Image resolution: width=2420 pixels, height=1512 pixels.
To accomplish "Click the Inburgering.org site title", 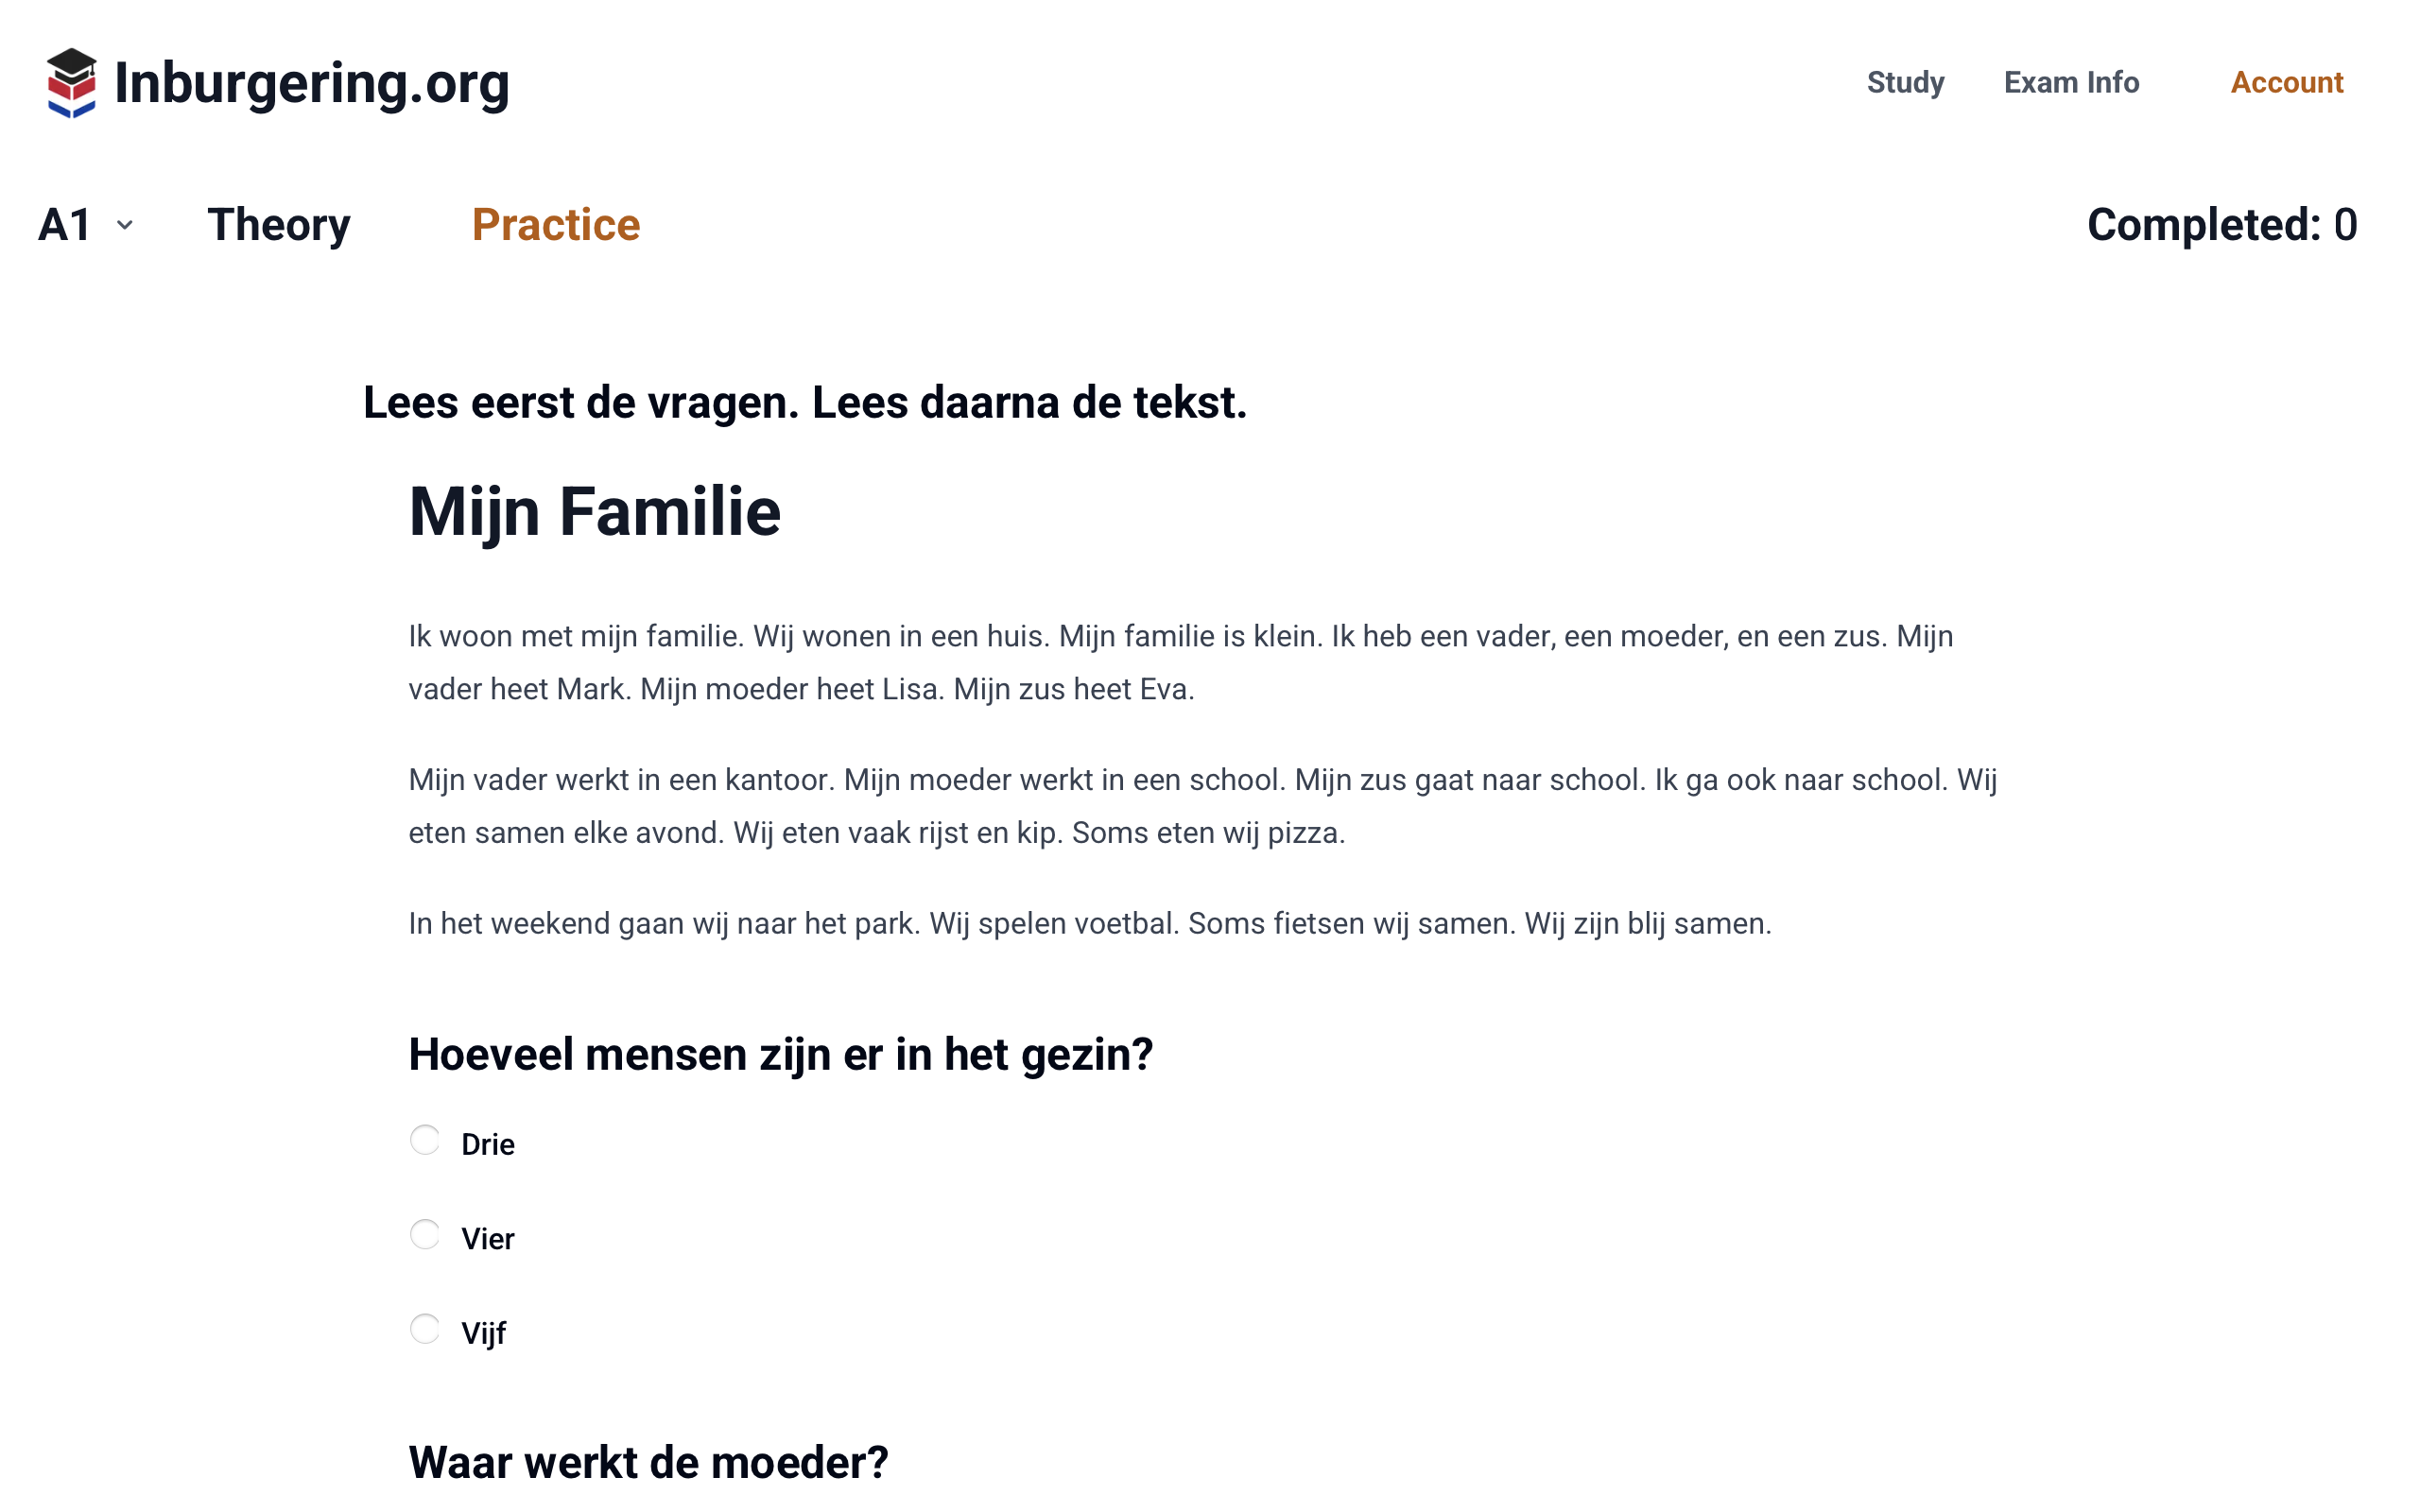I will (312, 83).
